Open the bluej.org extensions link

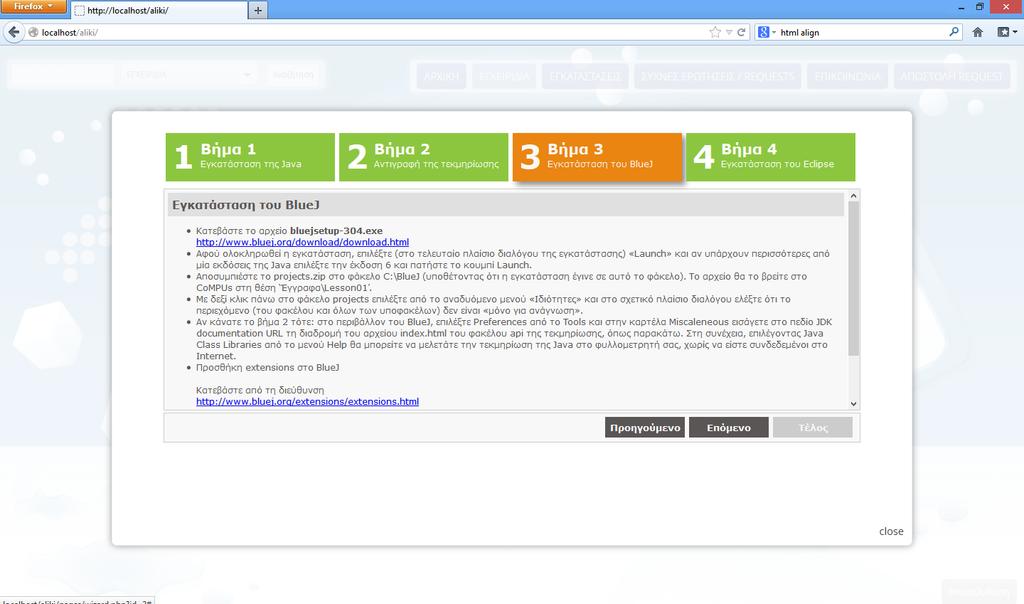pos(308,402)
